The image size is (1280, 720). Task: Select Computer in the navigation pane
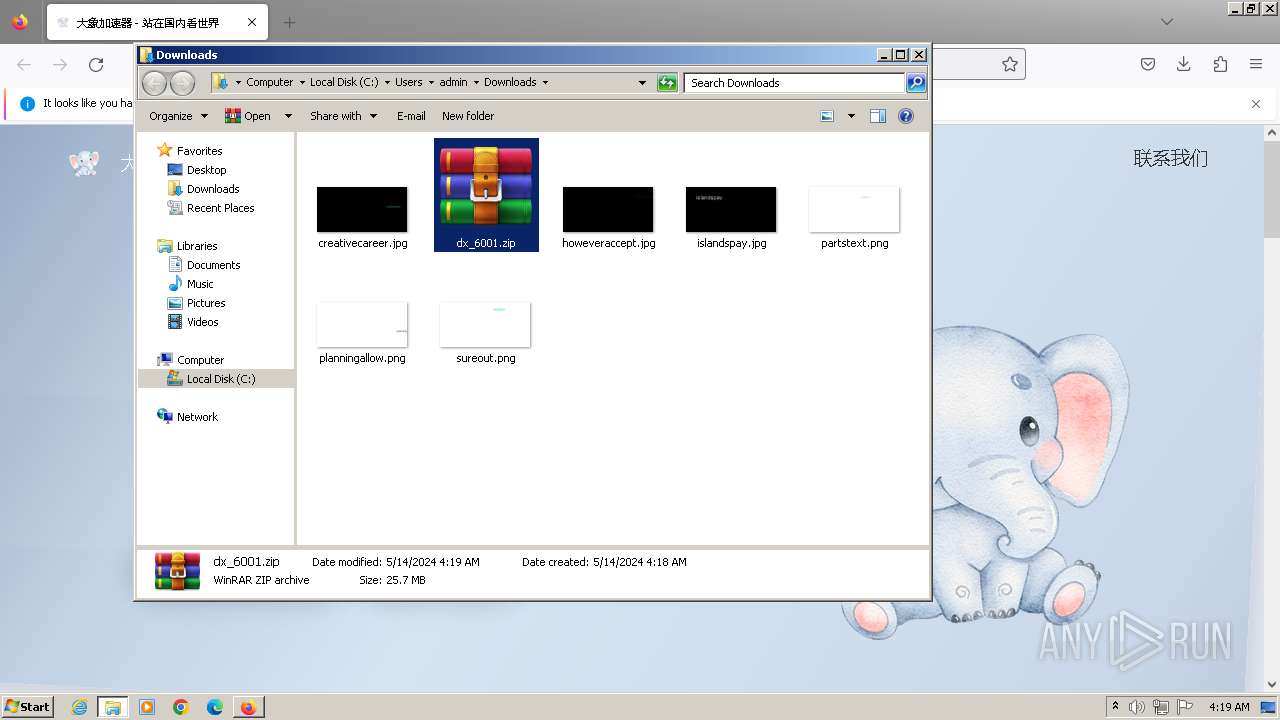click(x=200, y=360)
